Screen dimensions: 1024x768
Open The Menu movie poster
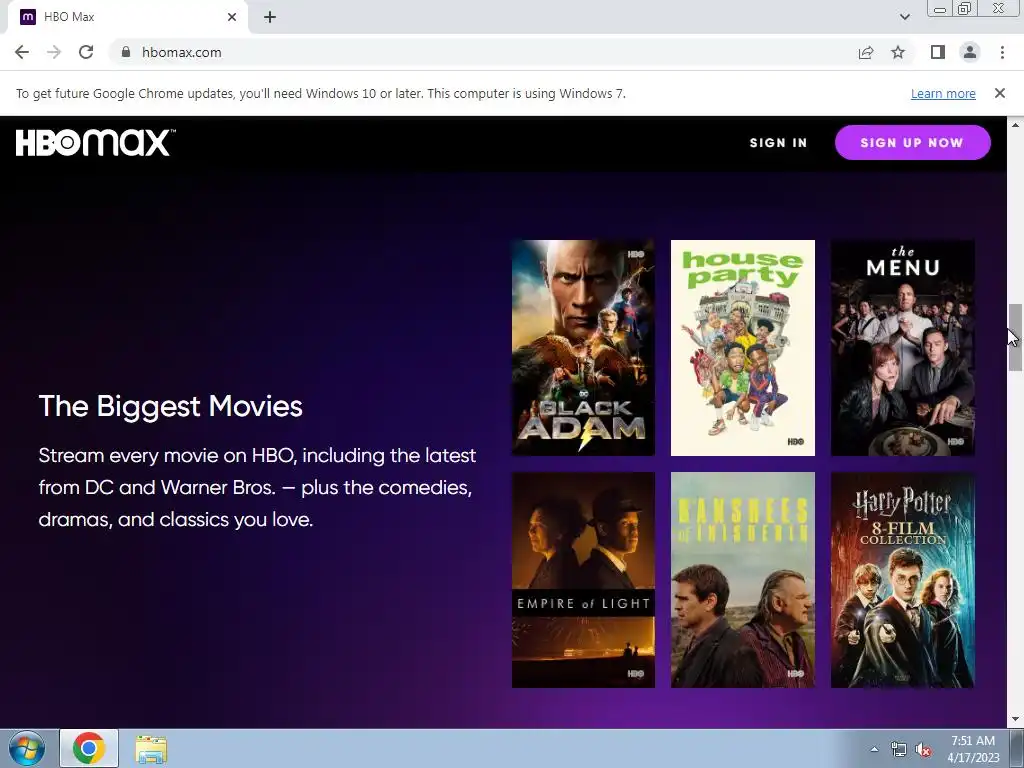pyautogui.click(x=903, y=347)
